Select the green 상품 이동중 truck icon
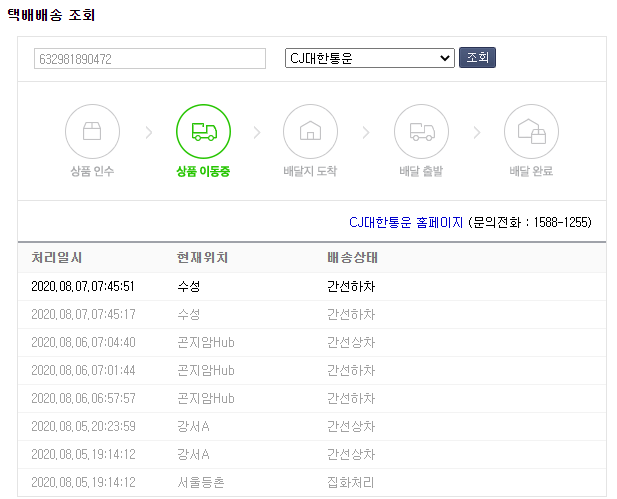617x499 pixels. (x=203, y=131)
